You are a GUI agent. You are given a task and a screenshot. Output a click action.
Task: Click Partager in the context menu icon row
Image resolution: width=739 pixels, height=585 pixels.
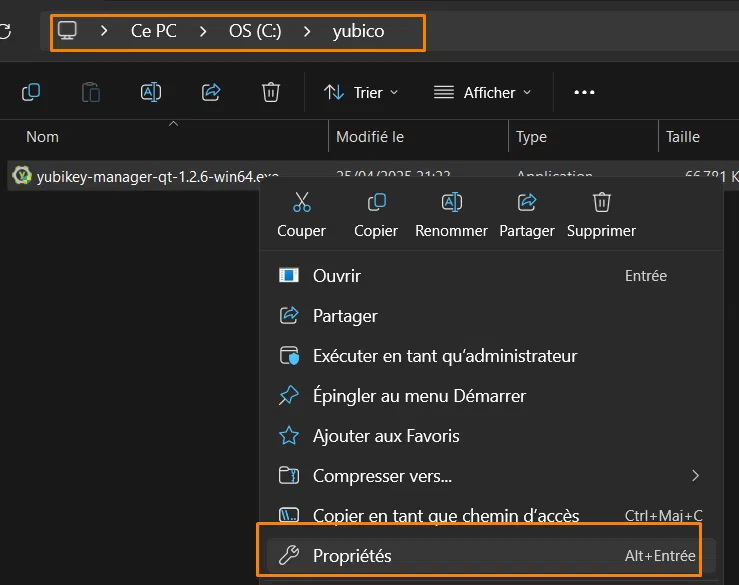pyautogui.click(x=527, y=215)
